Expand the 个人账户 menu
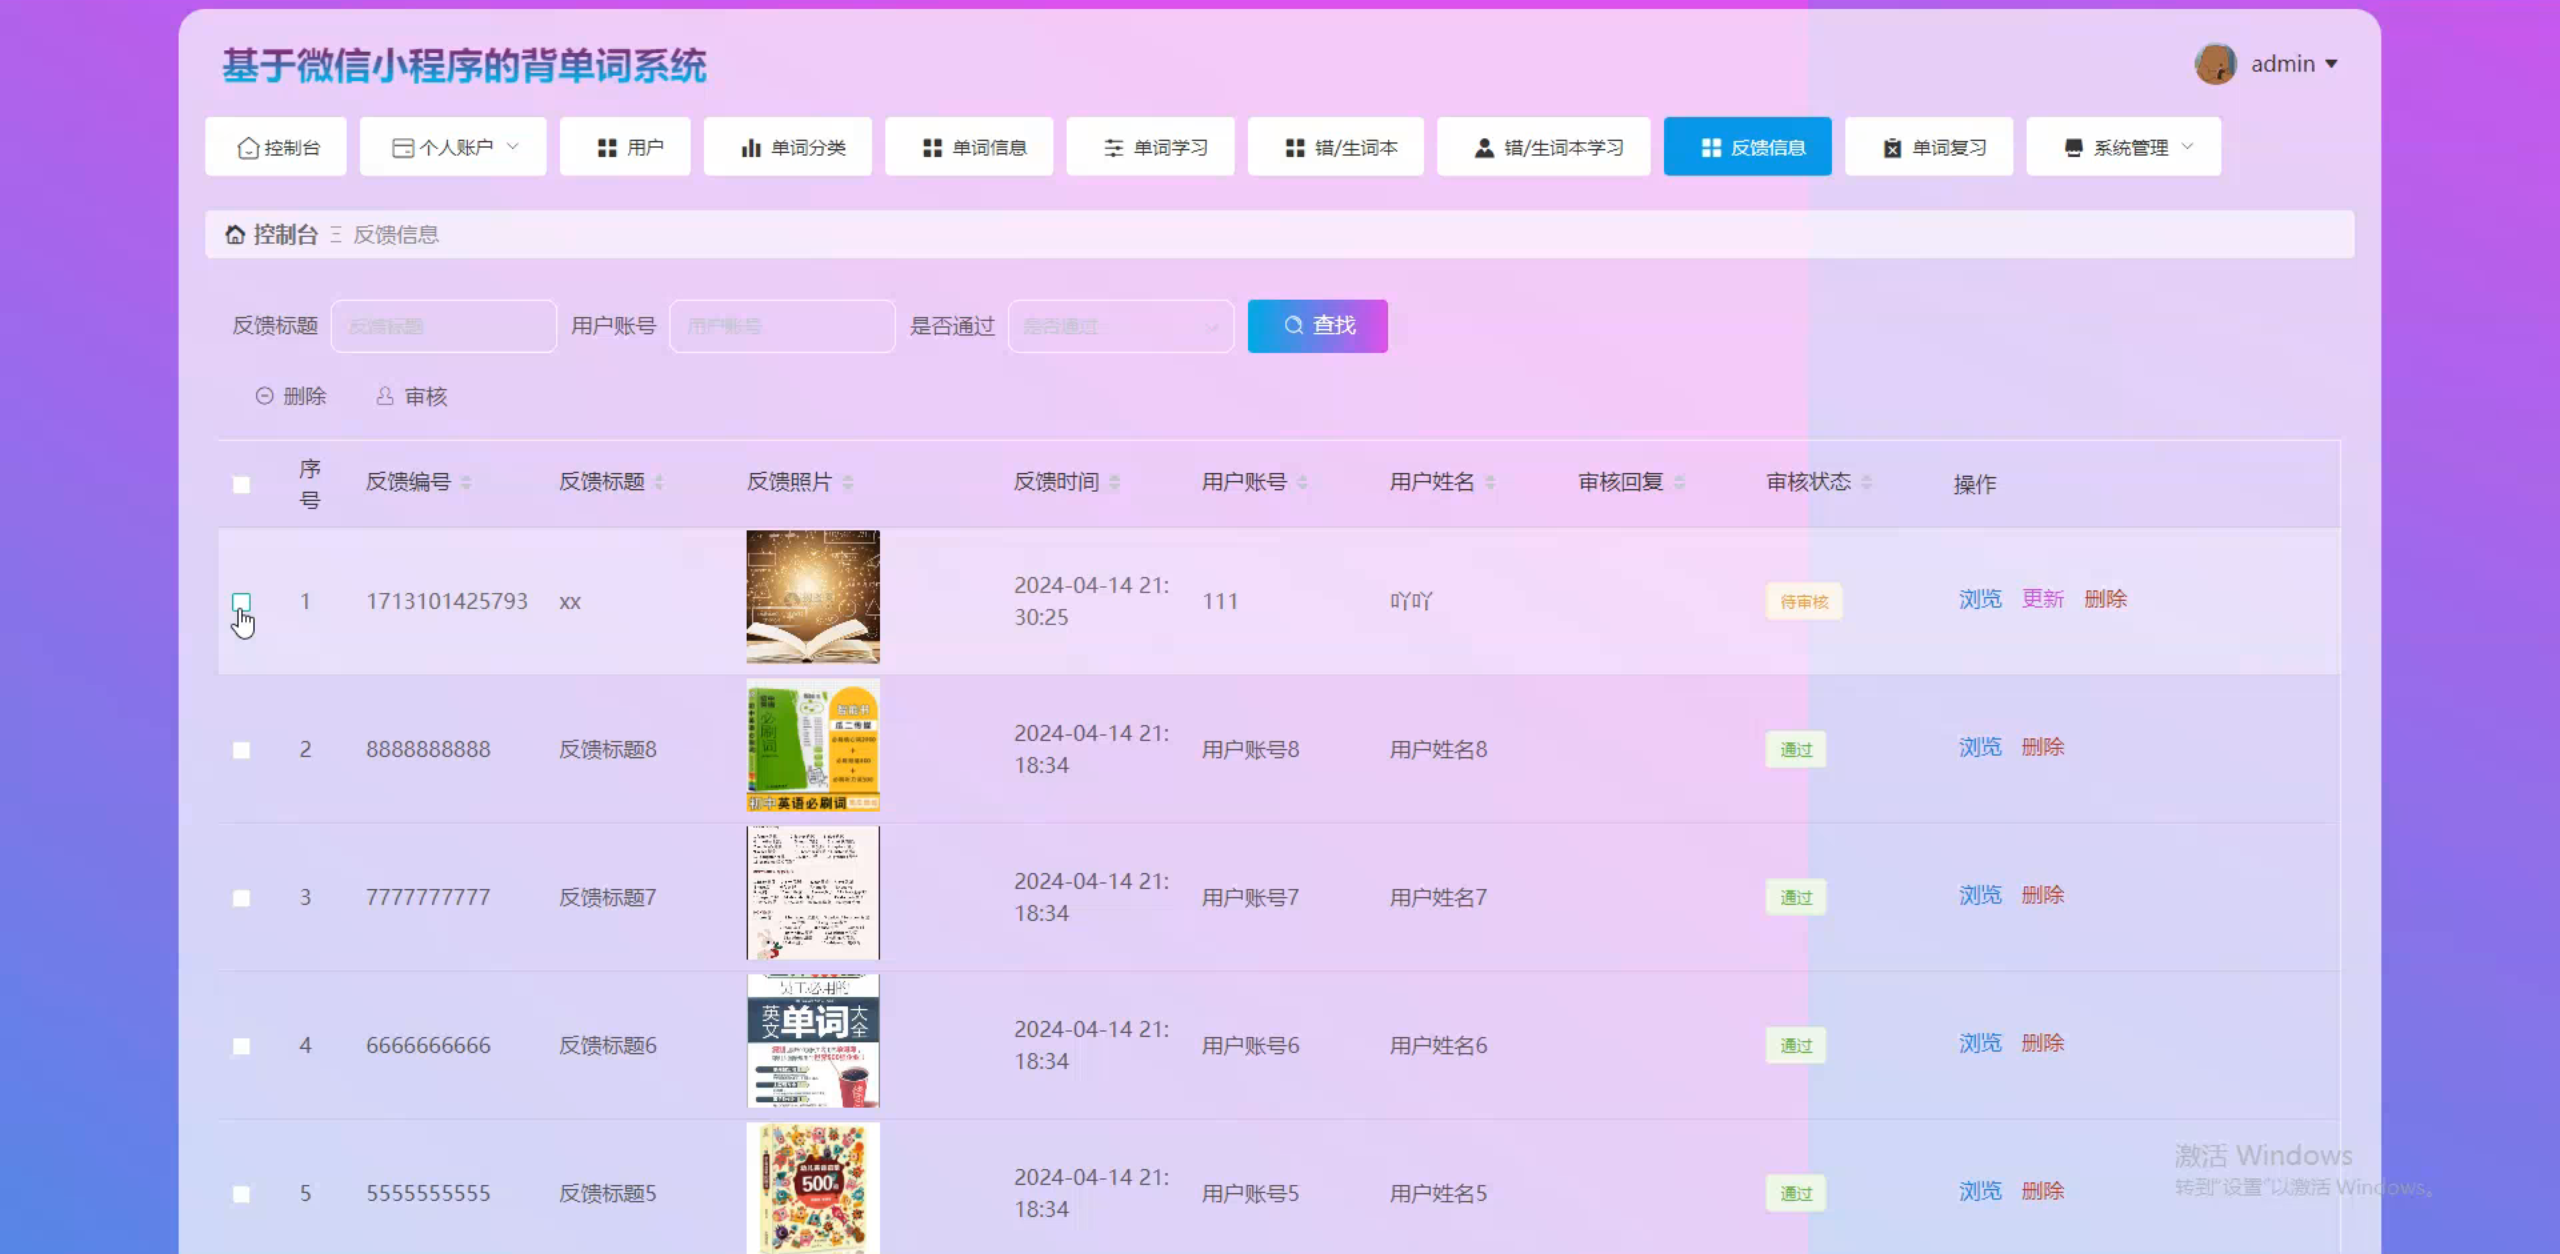 [x=453, y=147]
